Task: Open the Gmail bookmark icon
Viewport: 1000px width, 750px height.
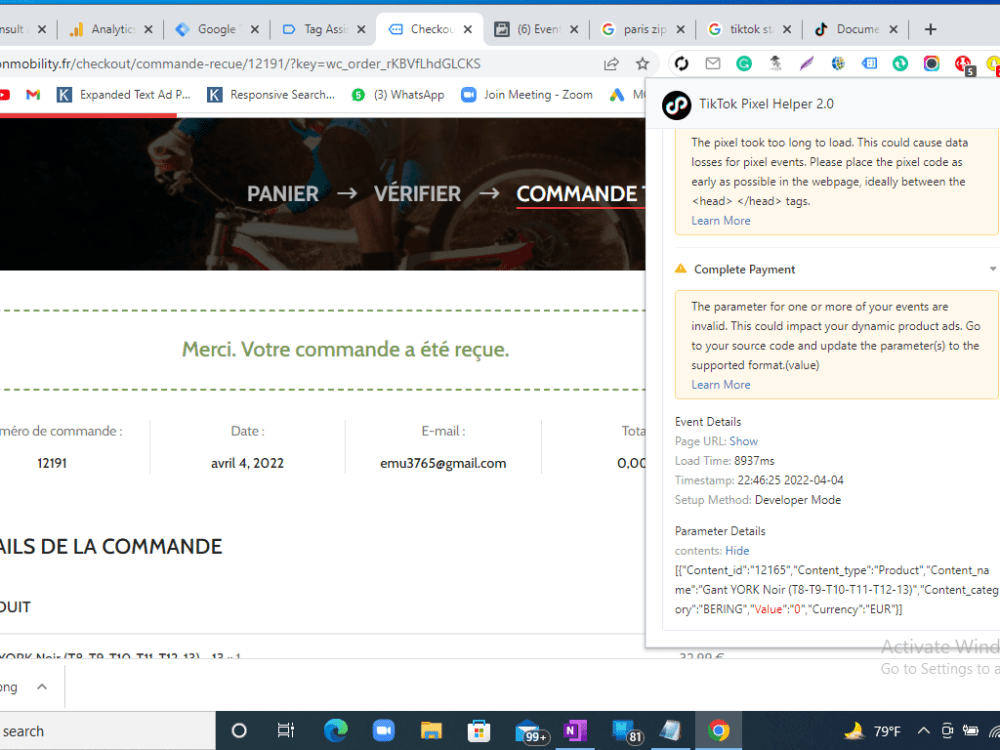Action: coord(33,94)
